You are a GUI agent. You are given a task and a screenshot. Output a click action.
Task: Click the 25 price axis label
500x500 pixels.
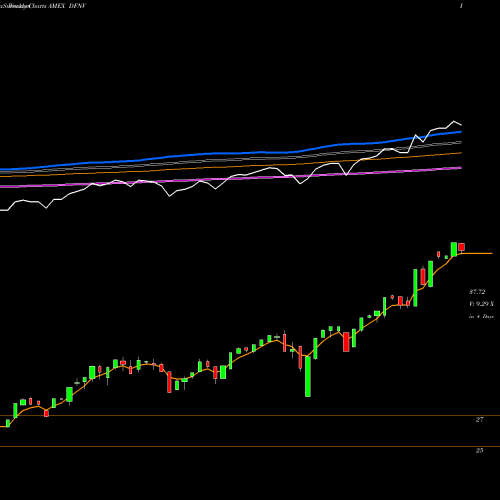(479, 451)
